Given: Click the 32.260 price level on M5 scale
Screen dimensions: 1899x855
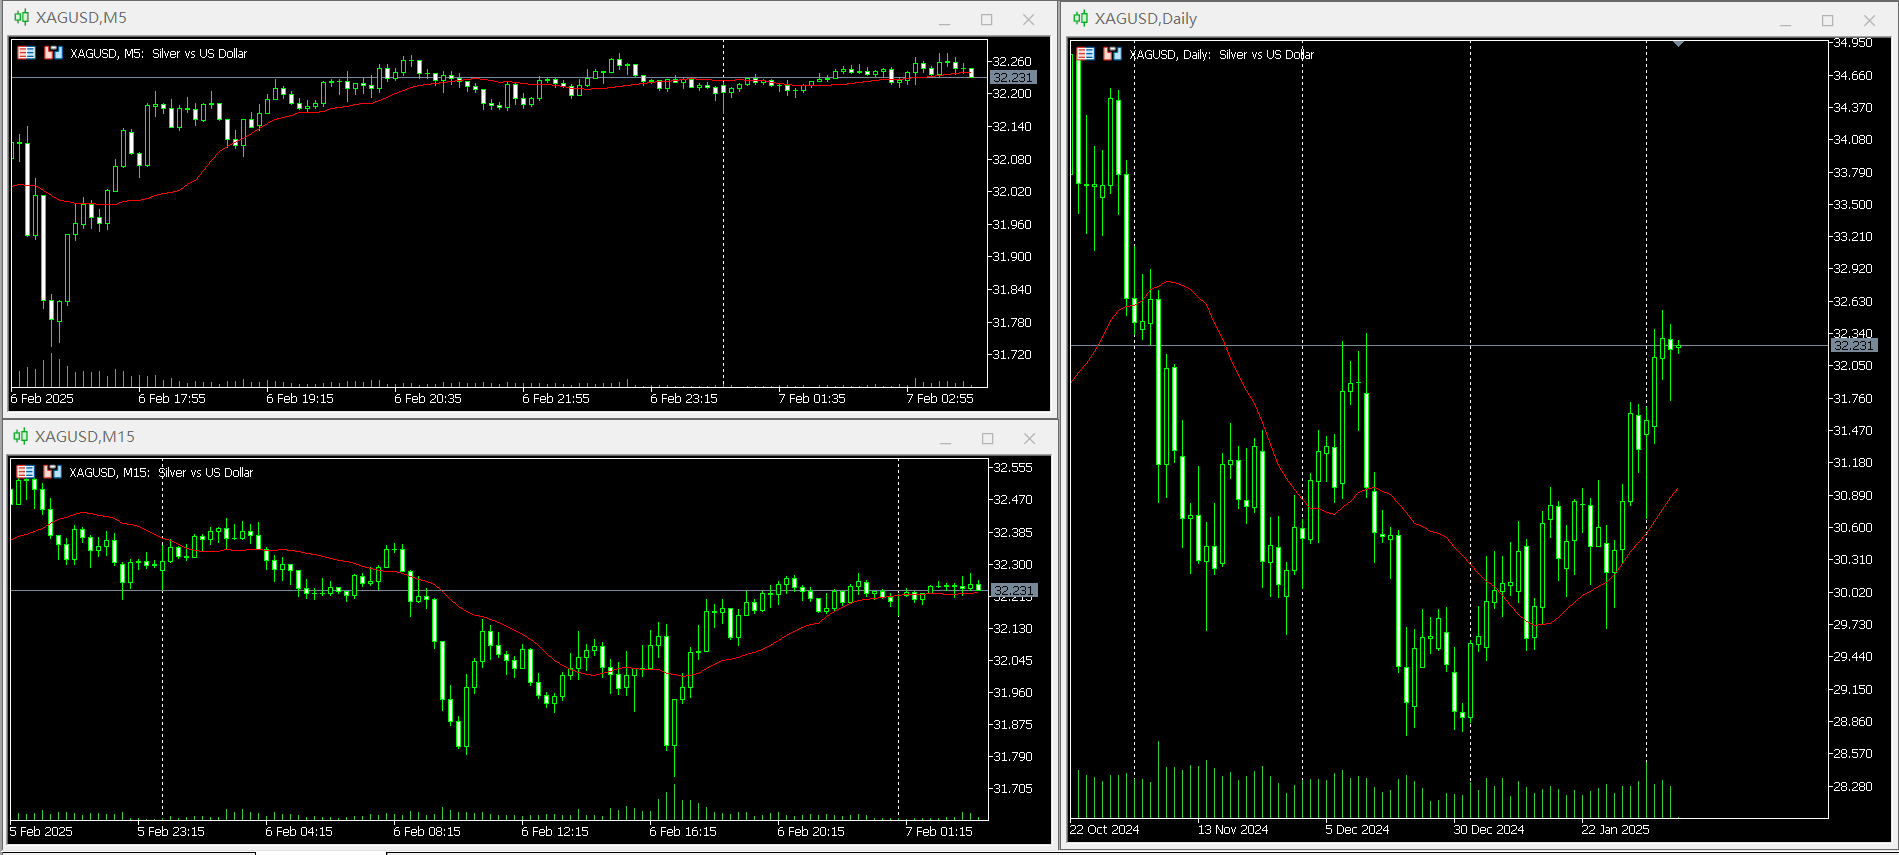Looking at the screenshot, I should (1011, 62).
